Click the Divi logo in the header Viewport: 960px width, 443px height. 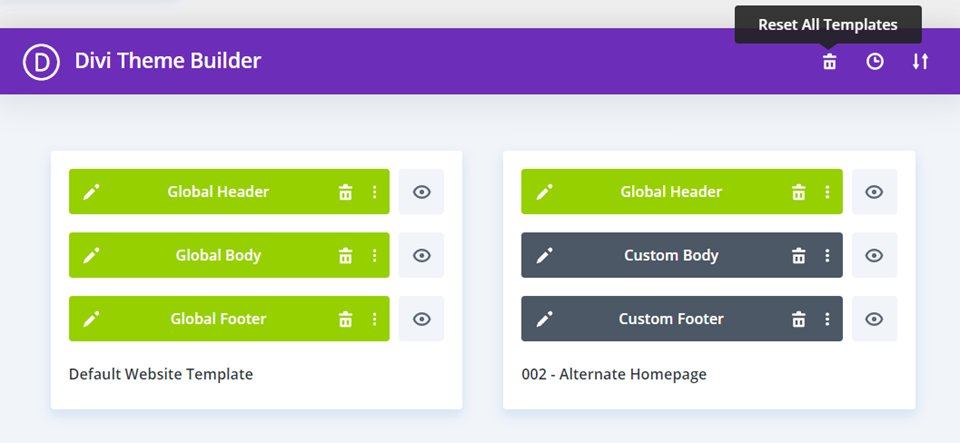42,62
